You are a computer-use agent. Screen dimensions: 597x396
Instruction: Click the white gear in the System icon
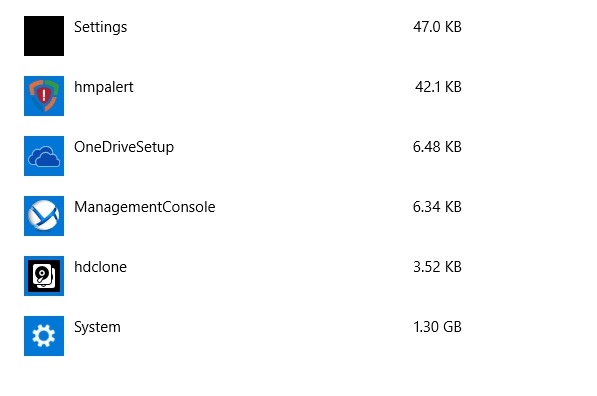[x=44, y=336]
